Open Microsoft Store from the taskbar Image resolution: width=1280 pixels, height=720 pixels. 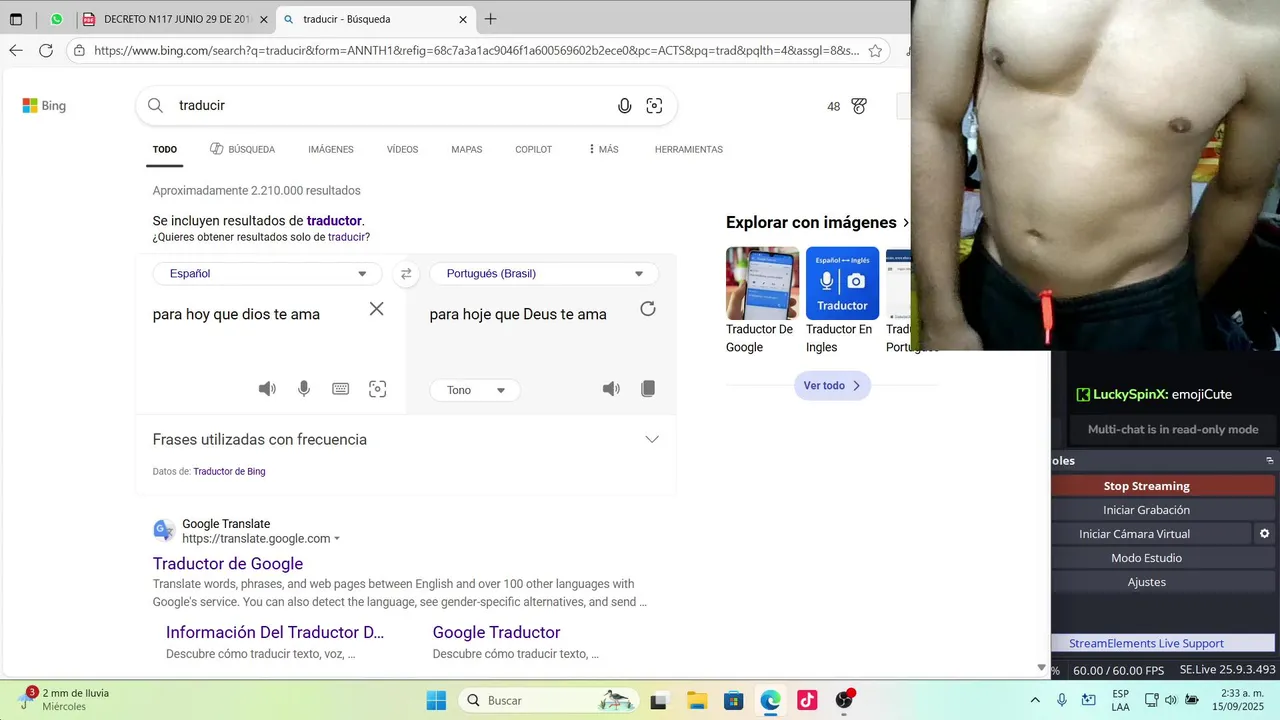(733, 700)
